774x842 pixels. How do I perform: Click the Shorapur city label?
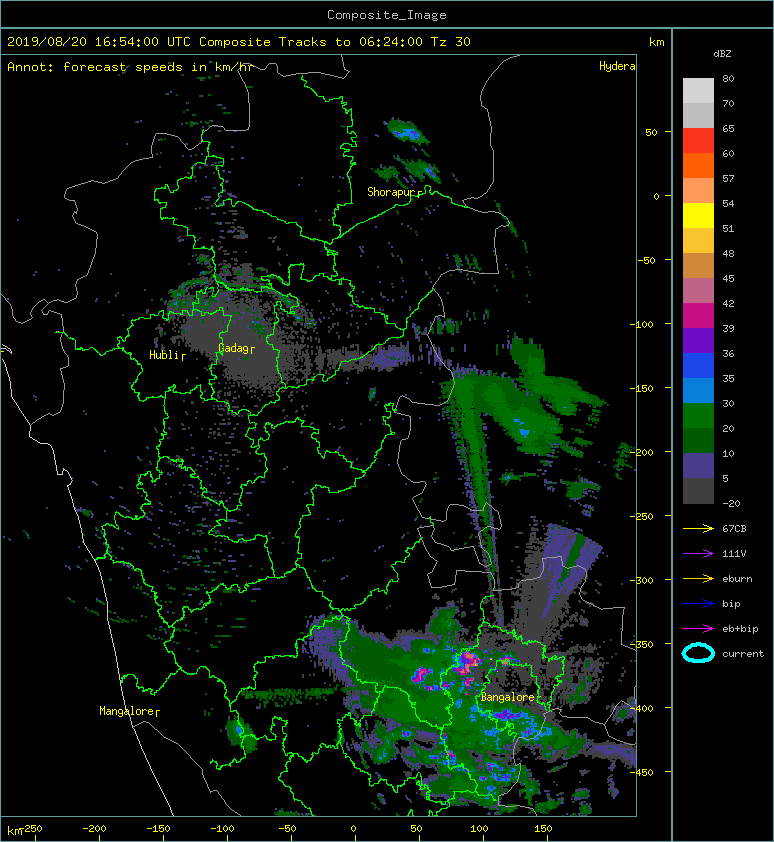[x=394, y=192]
